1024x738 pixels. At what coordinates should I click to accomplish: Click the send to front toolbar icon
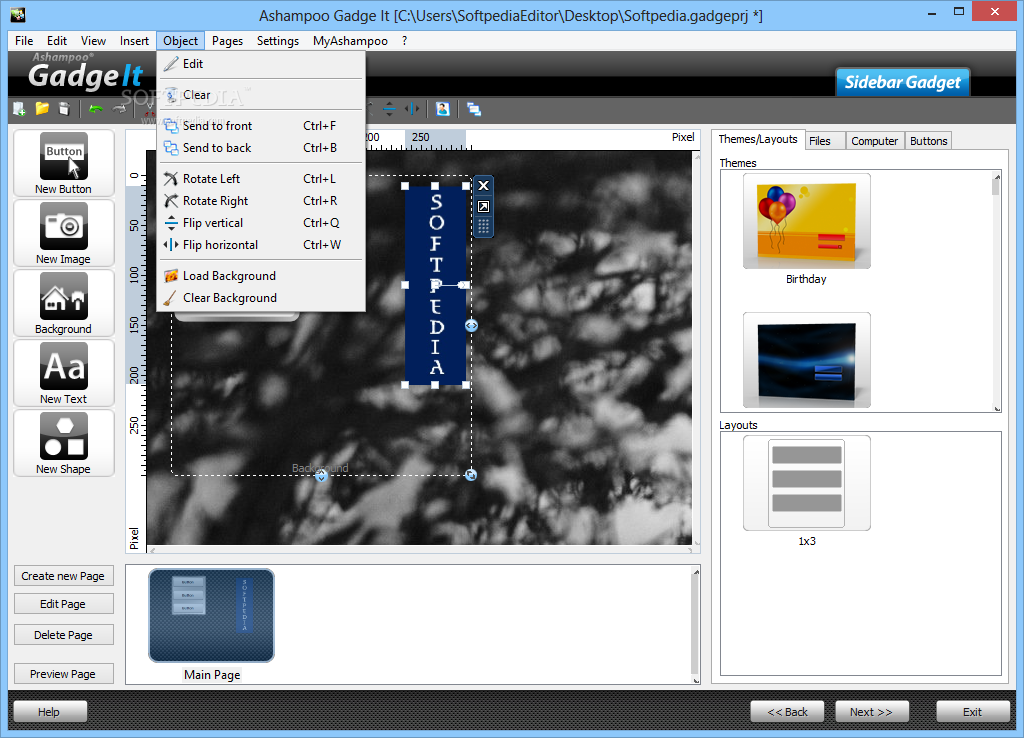474,110
